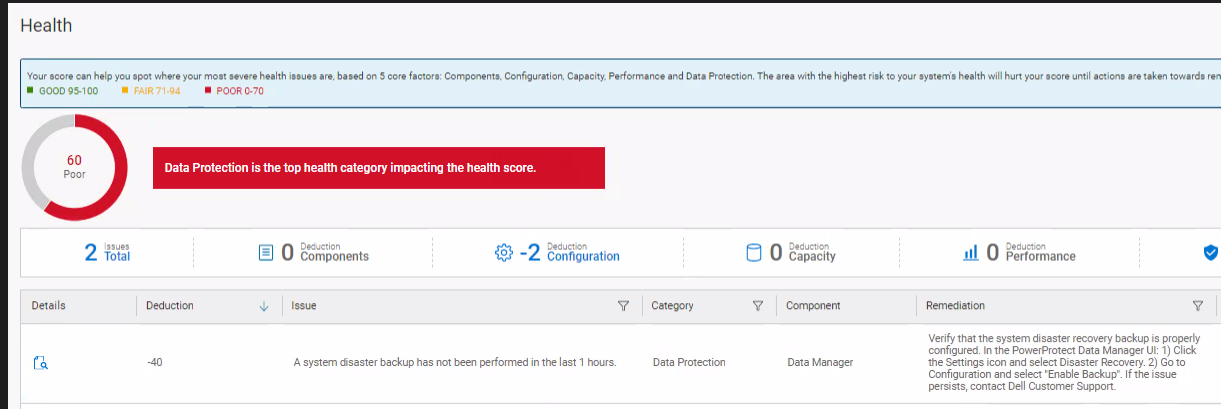Select the Issues Total tab
This screenshot has height=409, width=1221.
[x=108, y=253]
